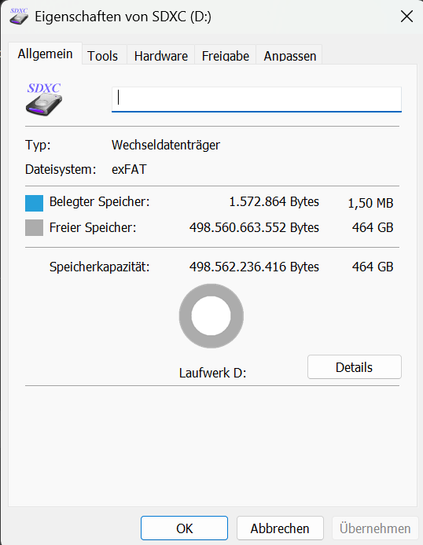The image size is (423, 545).
Task: Focus the volume label input field
Action: [x=257, y=99]
